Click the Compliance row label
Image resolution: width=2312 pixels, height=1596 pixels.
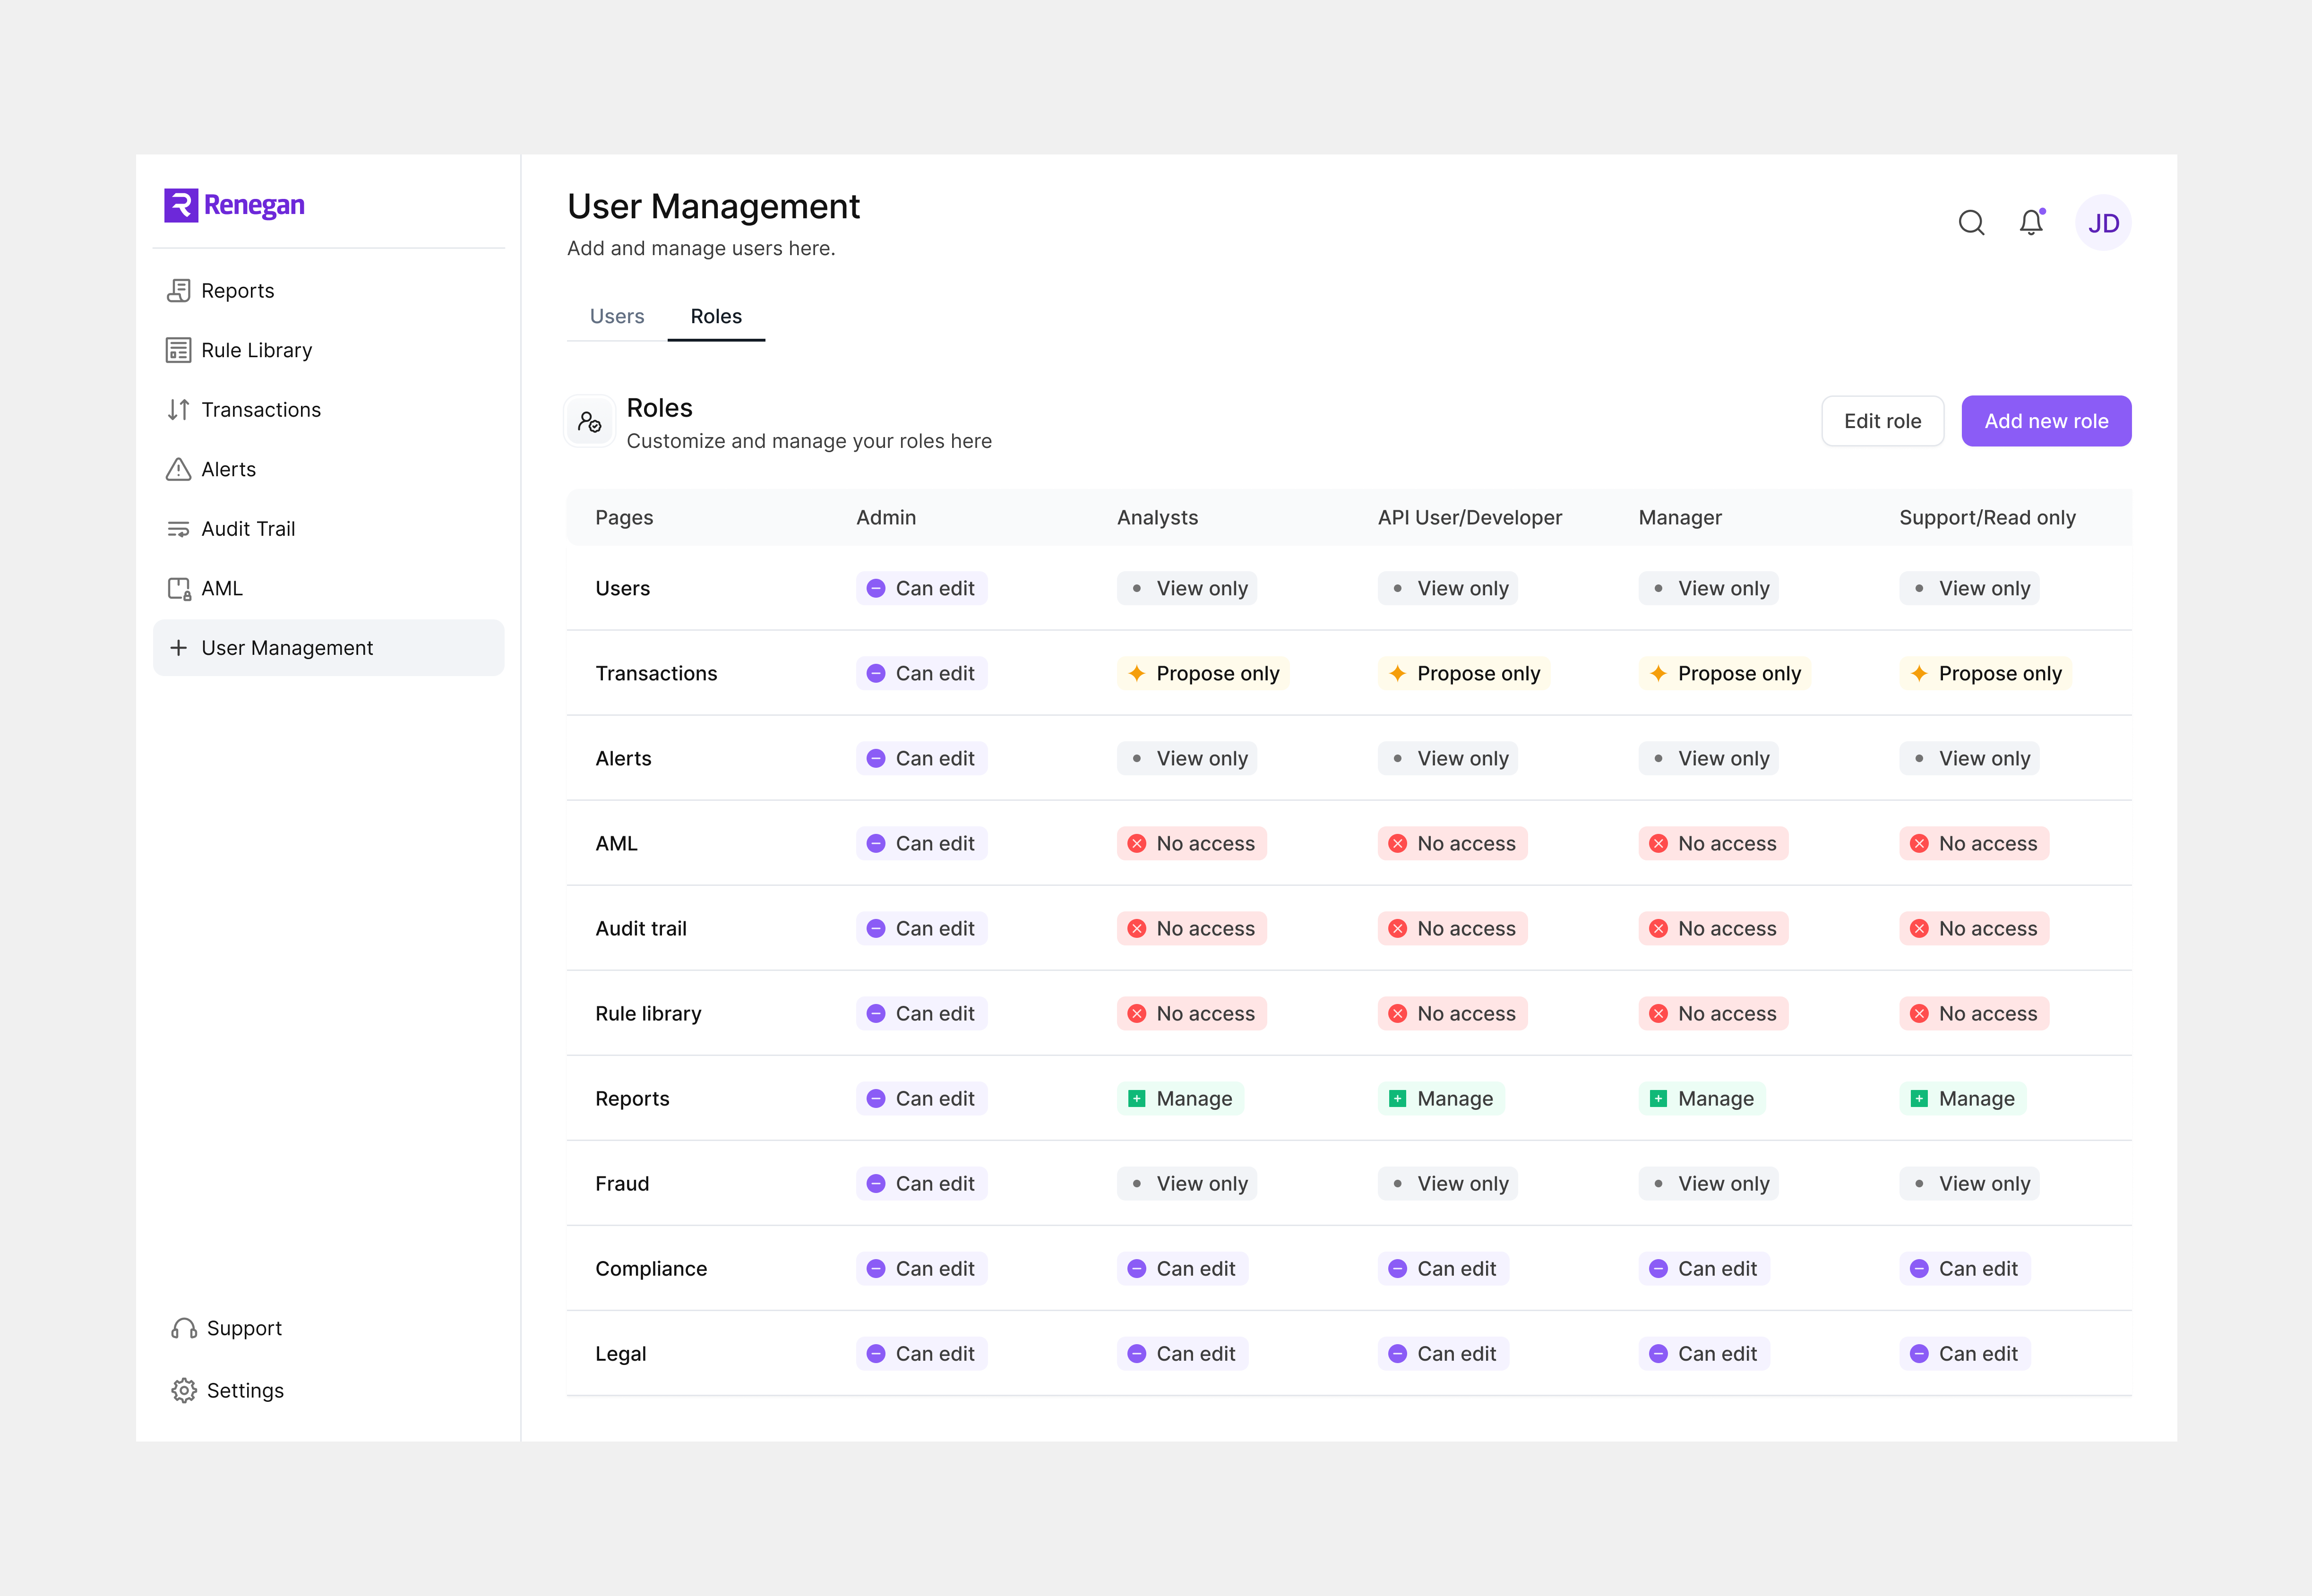[x=651, y=1269]
